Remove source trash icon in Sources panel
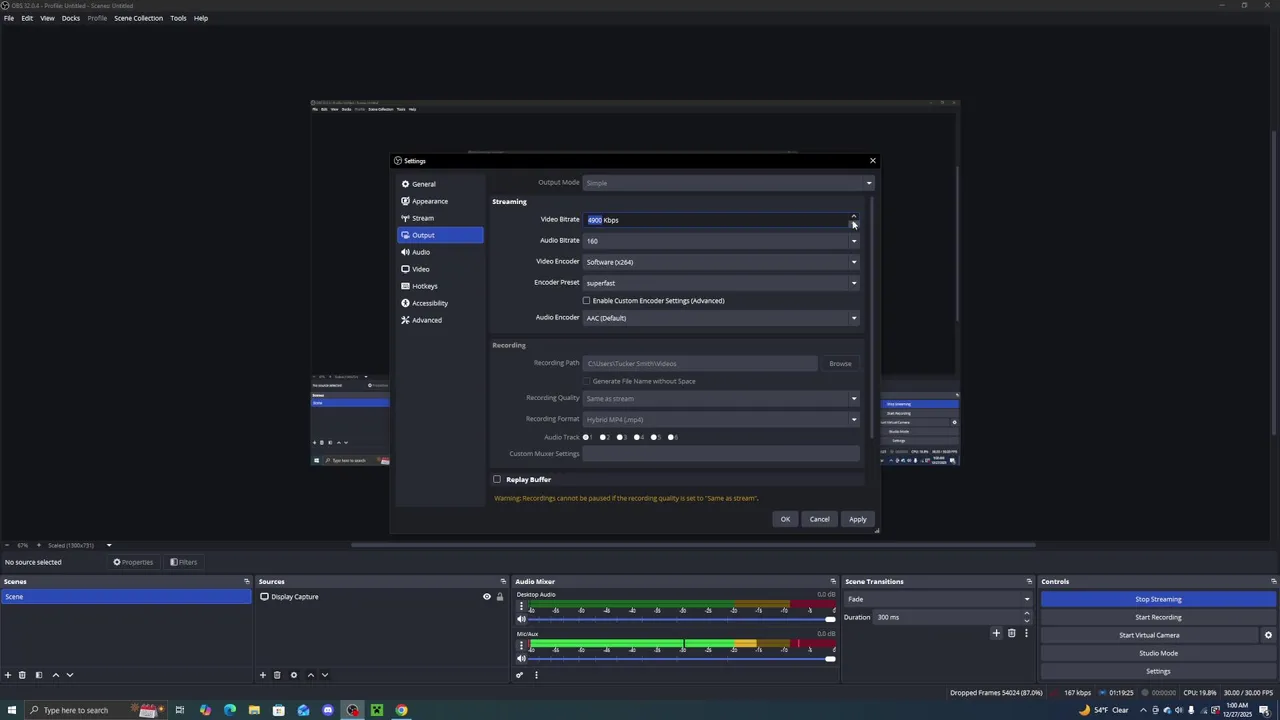Viewport: 1280px width, 720px height. click(x=277, y=675)
